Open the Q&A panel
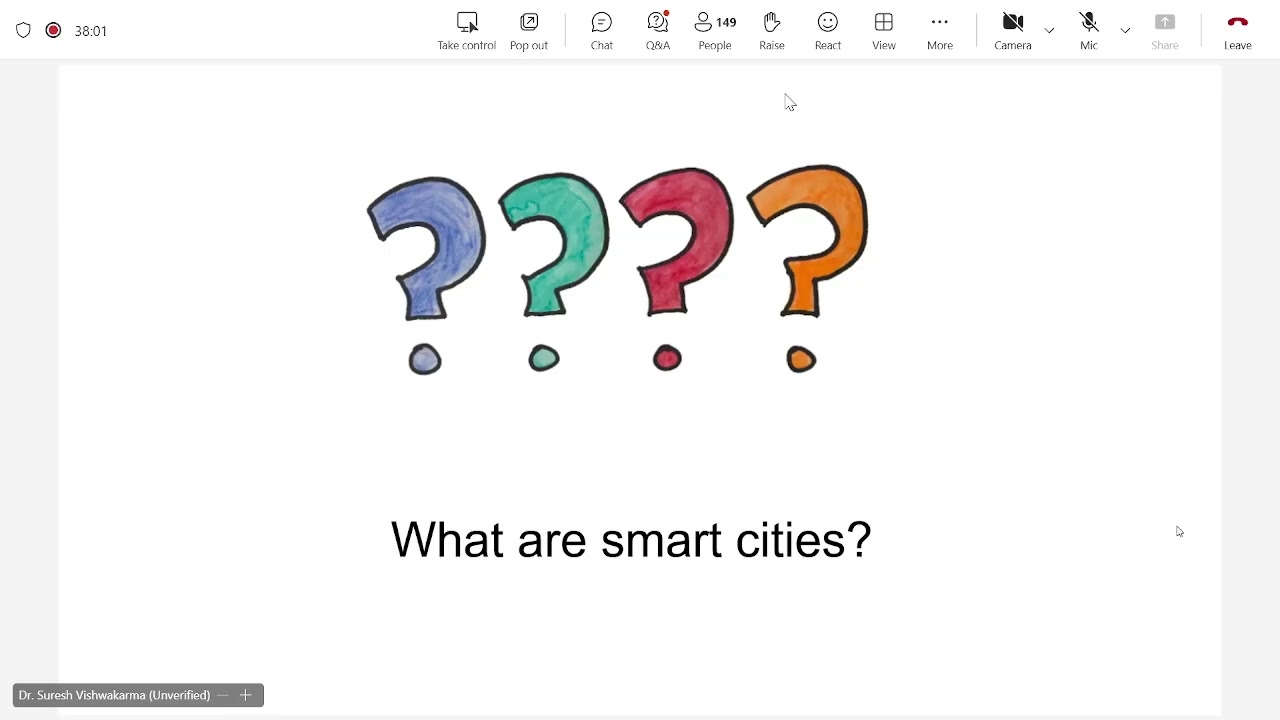This screenshot has width=1280, height=720. pyautogui.click(x=658, y=31)
